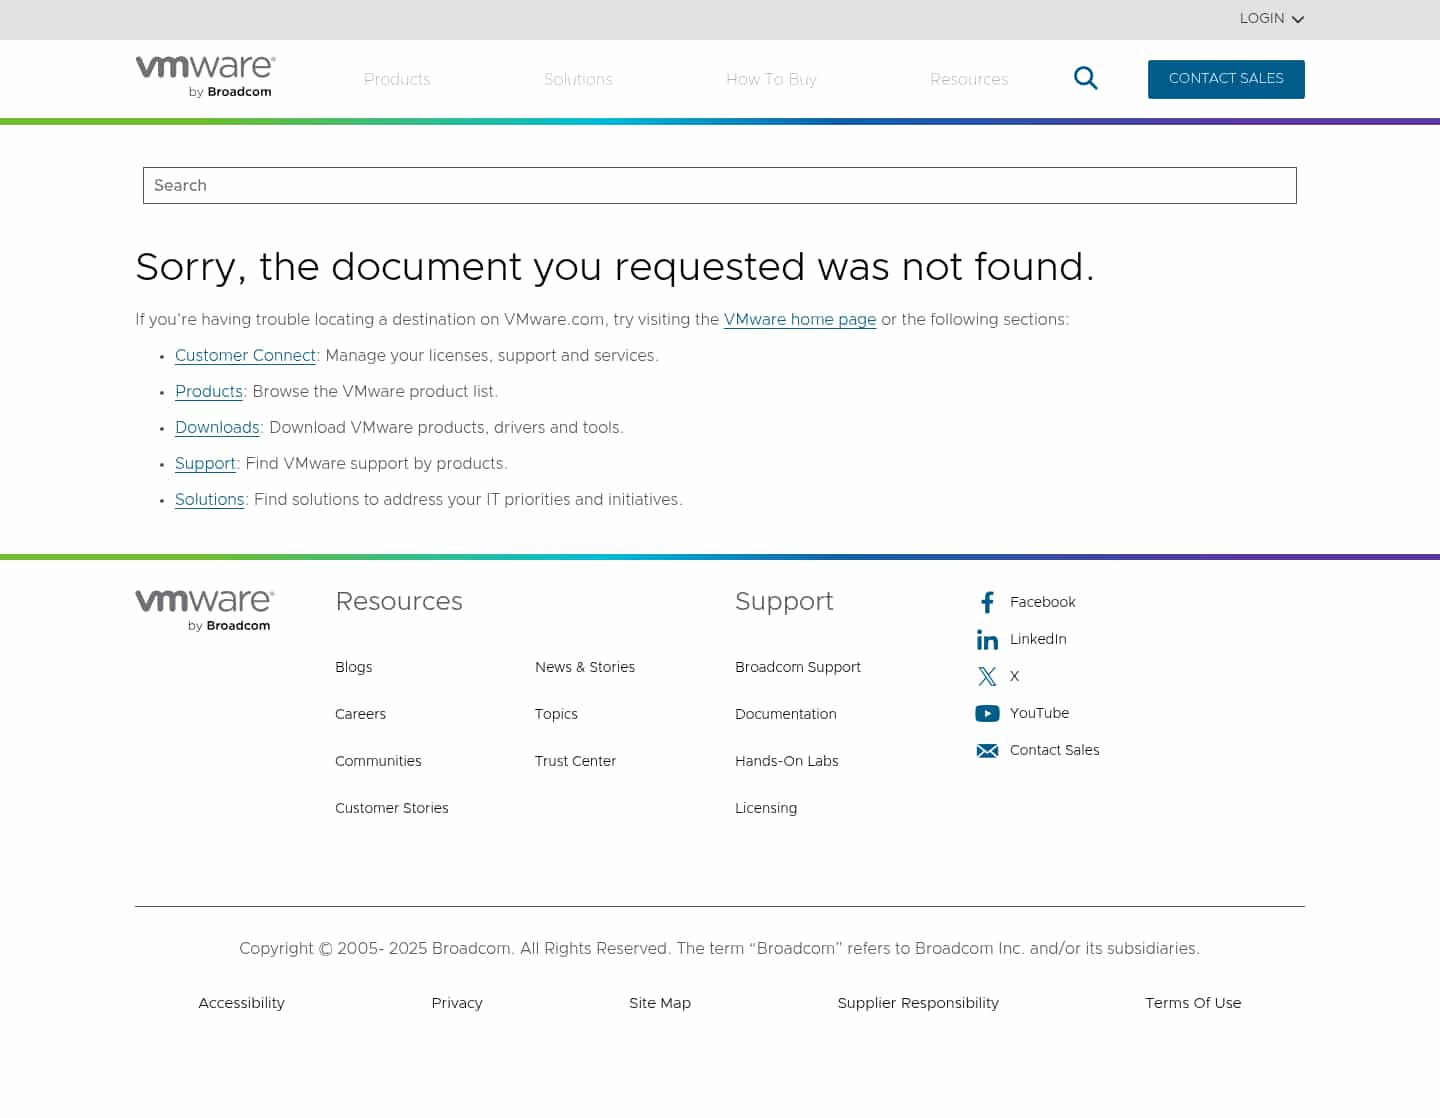Viewport: 1440px width, 1118px height.
Task: Click the VMware by Broadcom footer logo
Action: (x=204, y=611)
